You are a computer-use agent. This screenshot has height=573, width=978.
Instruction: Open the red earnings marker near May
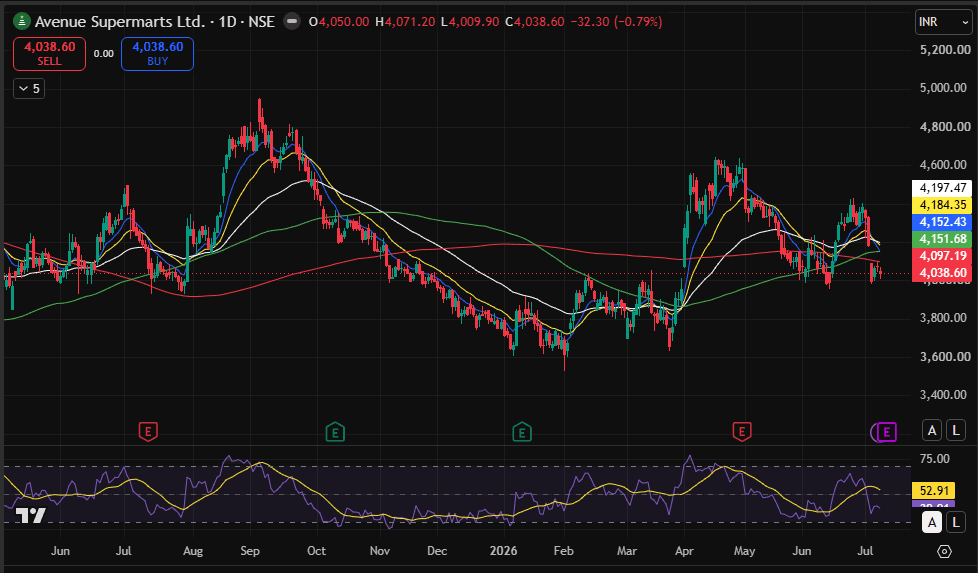pyautogui.click(x=742, y=431)
